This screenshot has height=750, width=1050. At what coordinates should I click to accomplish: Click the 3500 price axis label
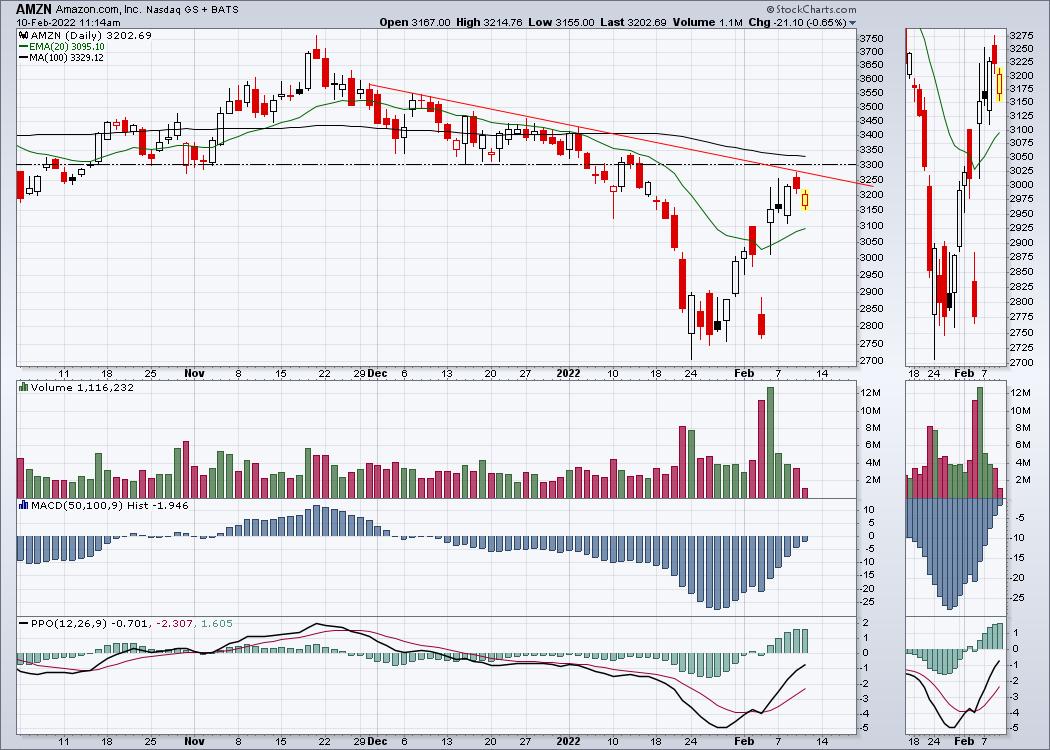[x=871, y=107]
